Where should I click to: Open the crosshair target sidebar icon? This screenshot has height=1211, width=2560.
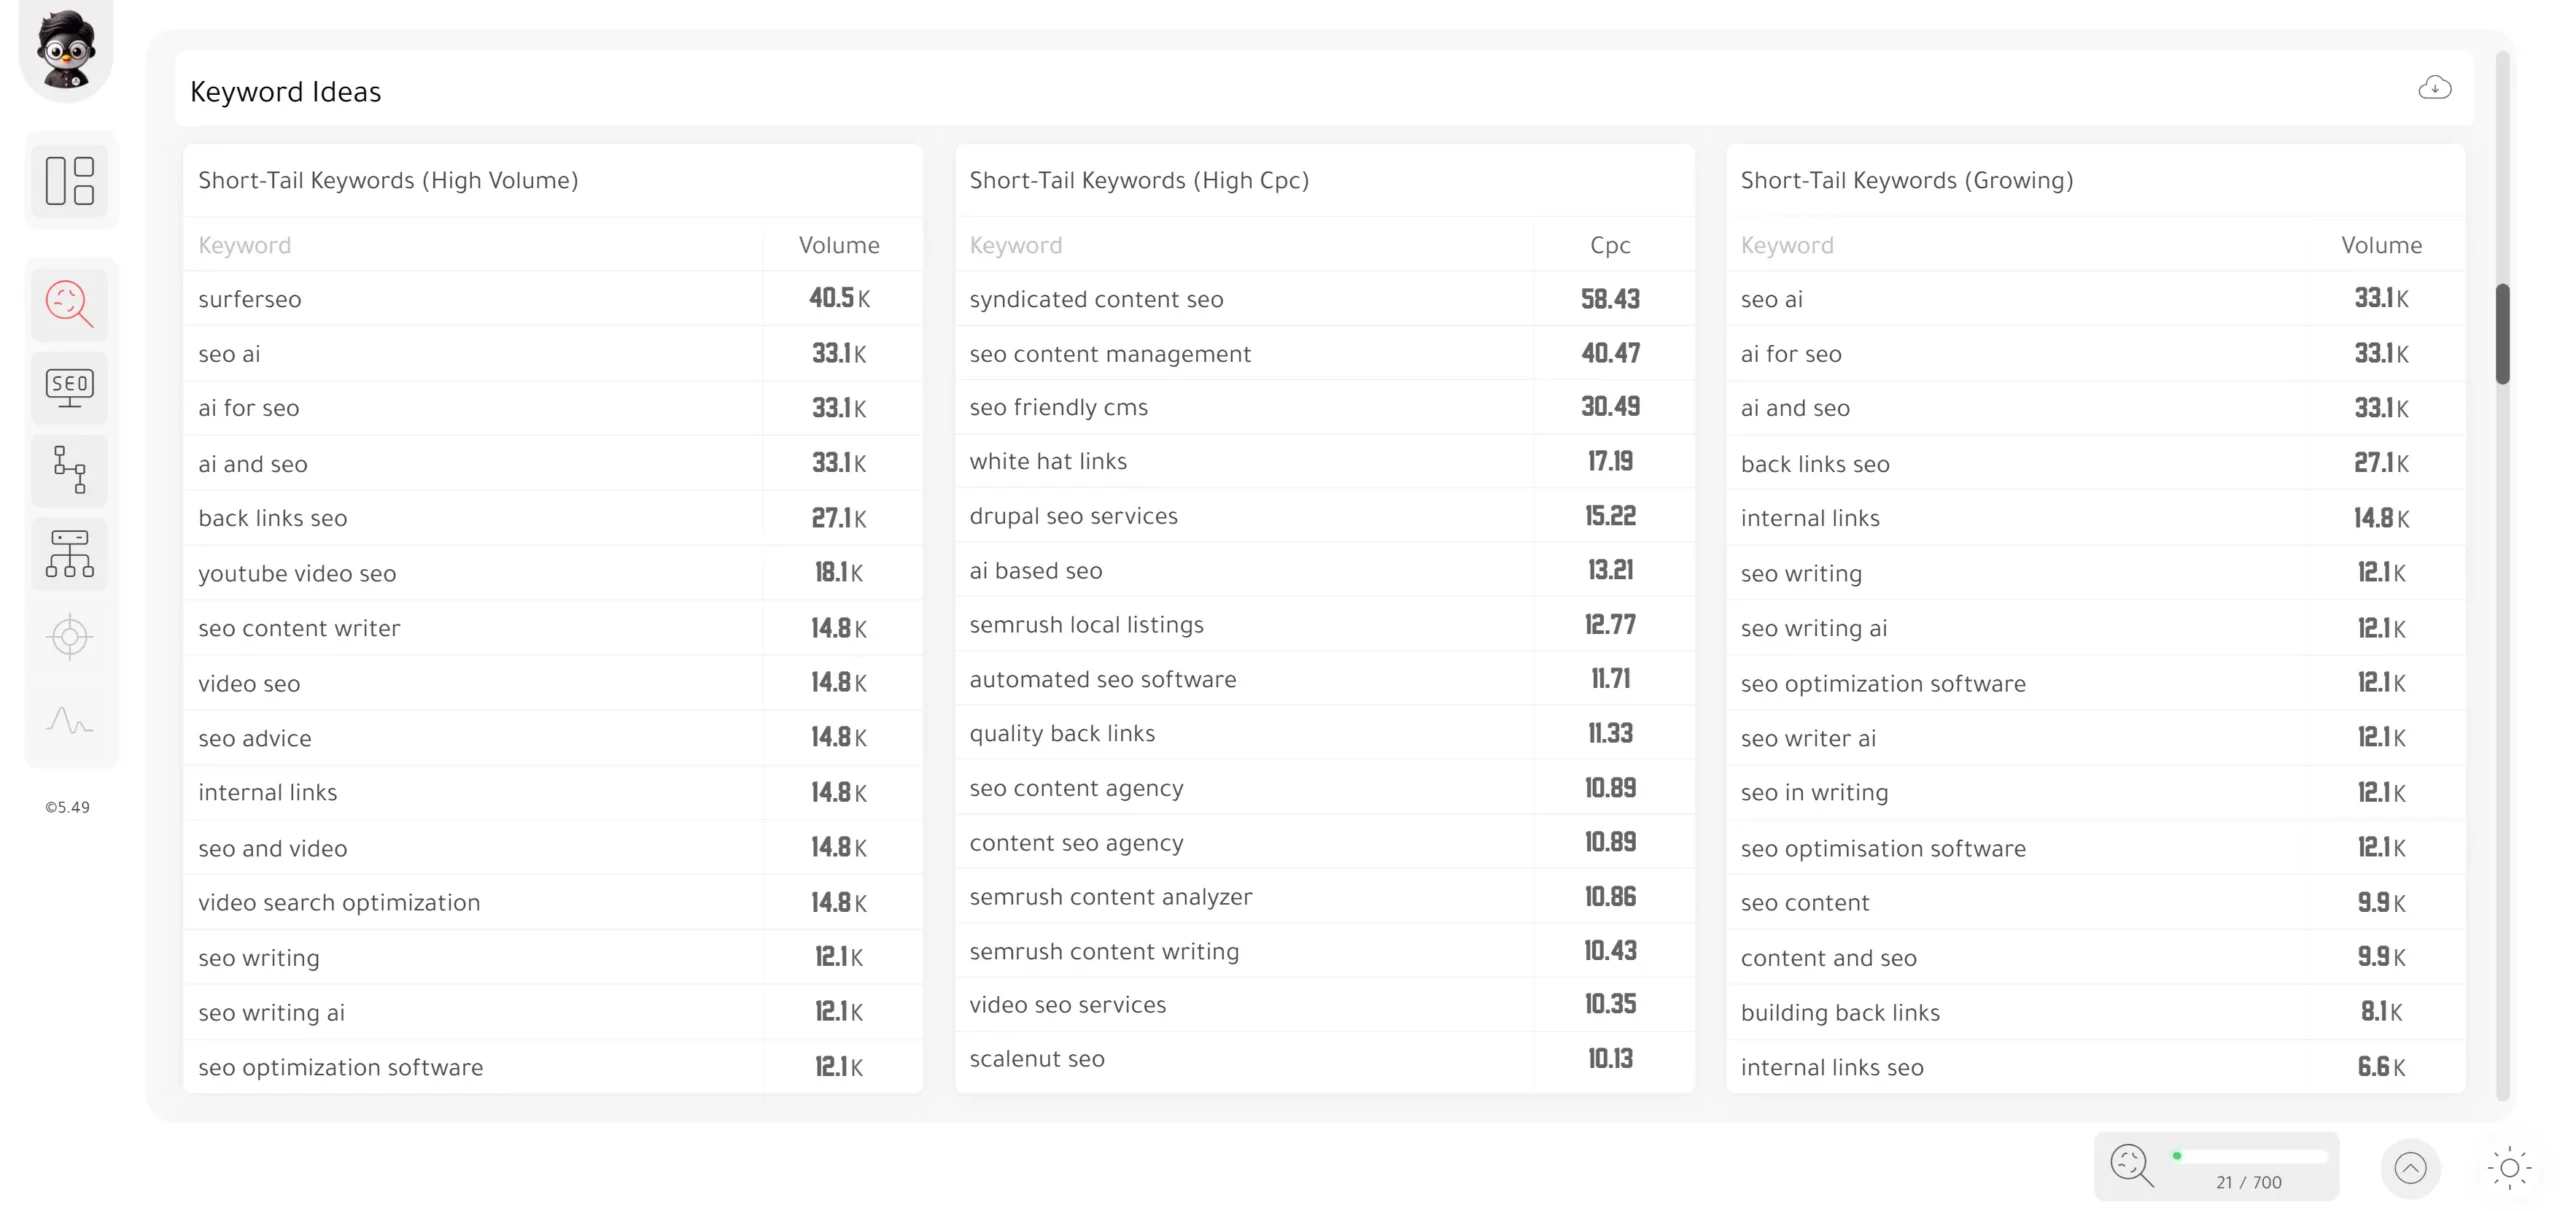(x=70, y=637)
